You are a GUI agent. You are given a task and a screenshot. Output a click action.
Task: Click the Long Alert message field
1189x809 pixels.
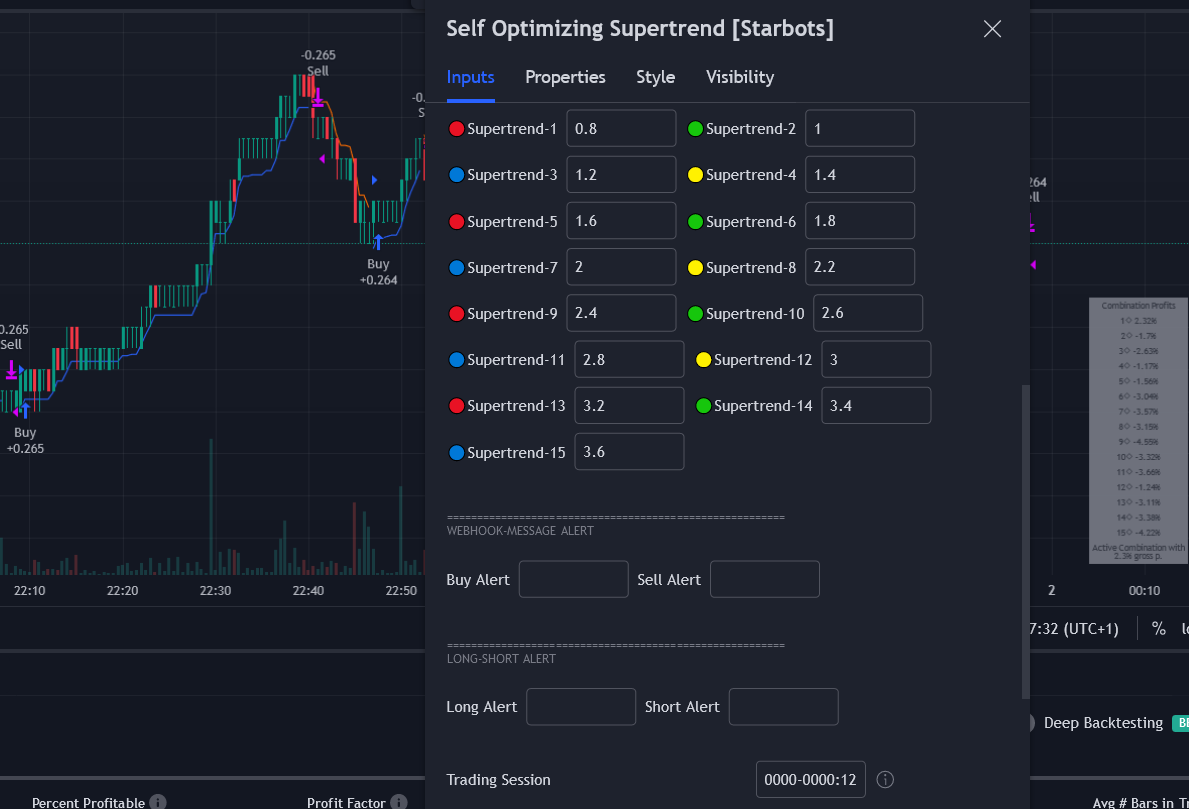coord(581,707)
